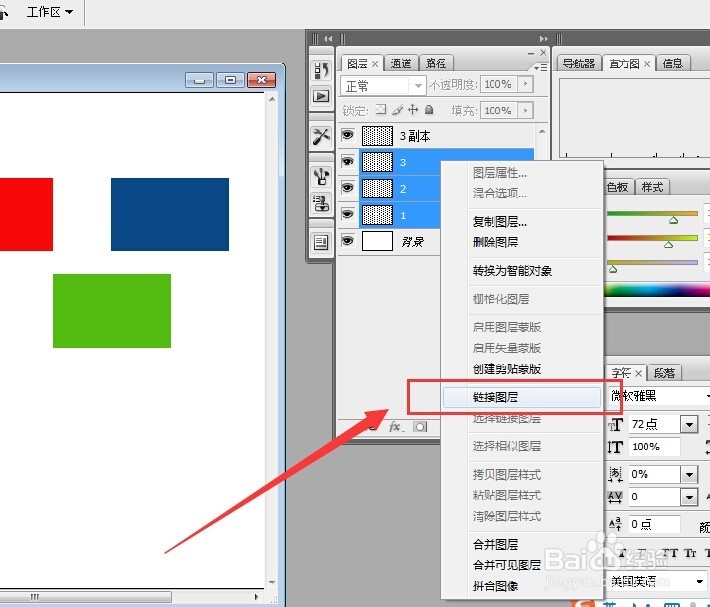Open the Layers panel options menu icon
Image resolution: width=710 pixels, height=607 pixels.
(x=540, y=67)
